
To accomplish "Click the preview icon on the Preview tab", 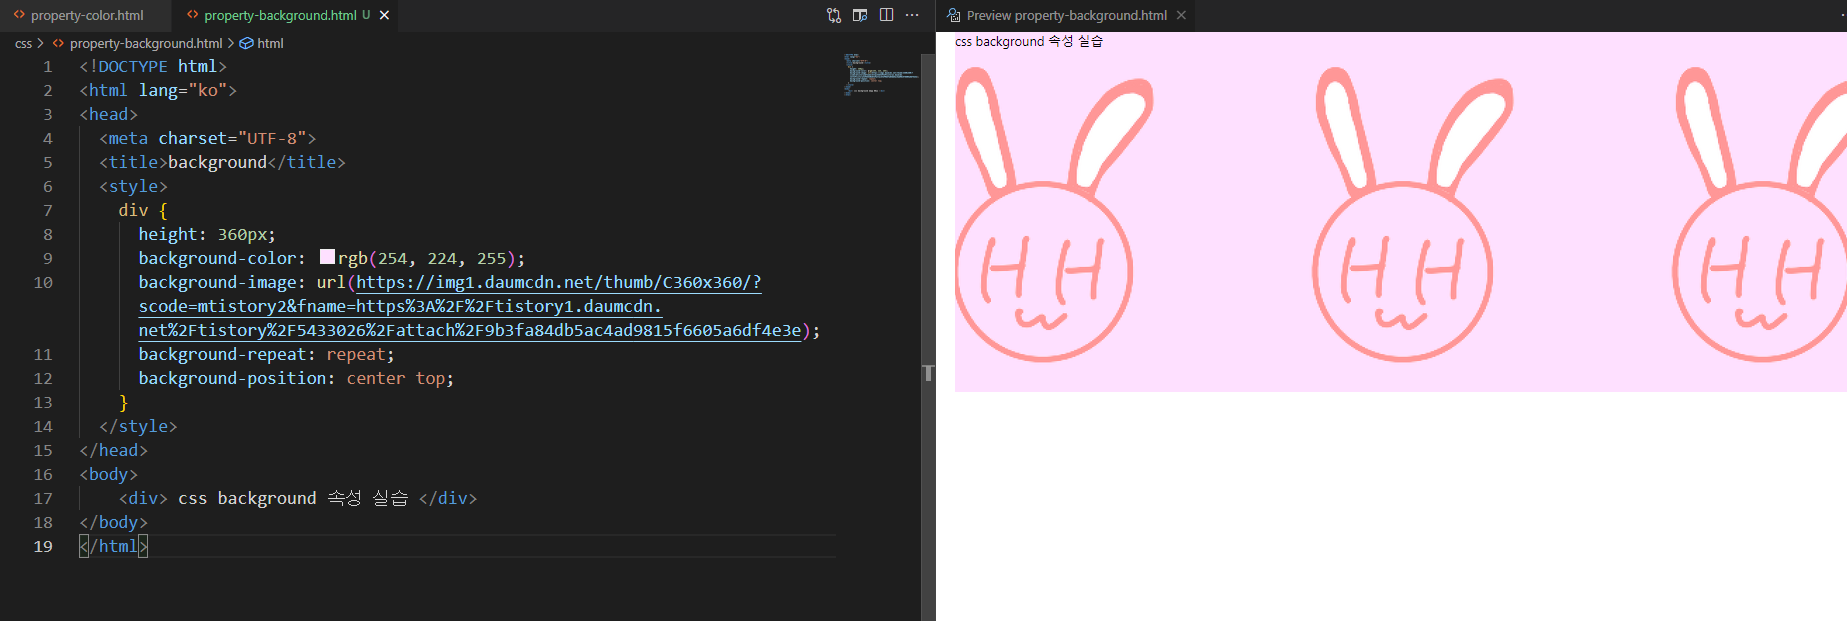I will click(x=954, y=15).
